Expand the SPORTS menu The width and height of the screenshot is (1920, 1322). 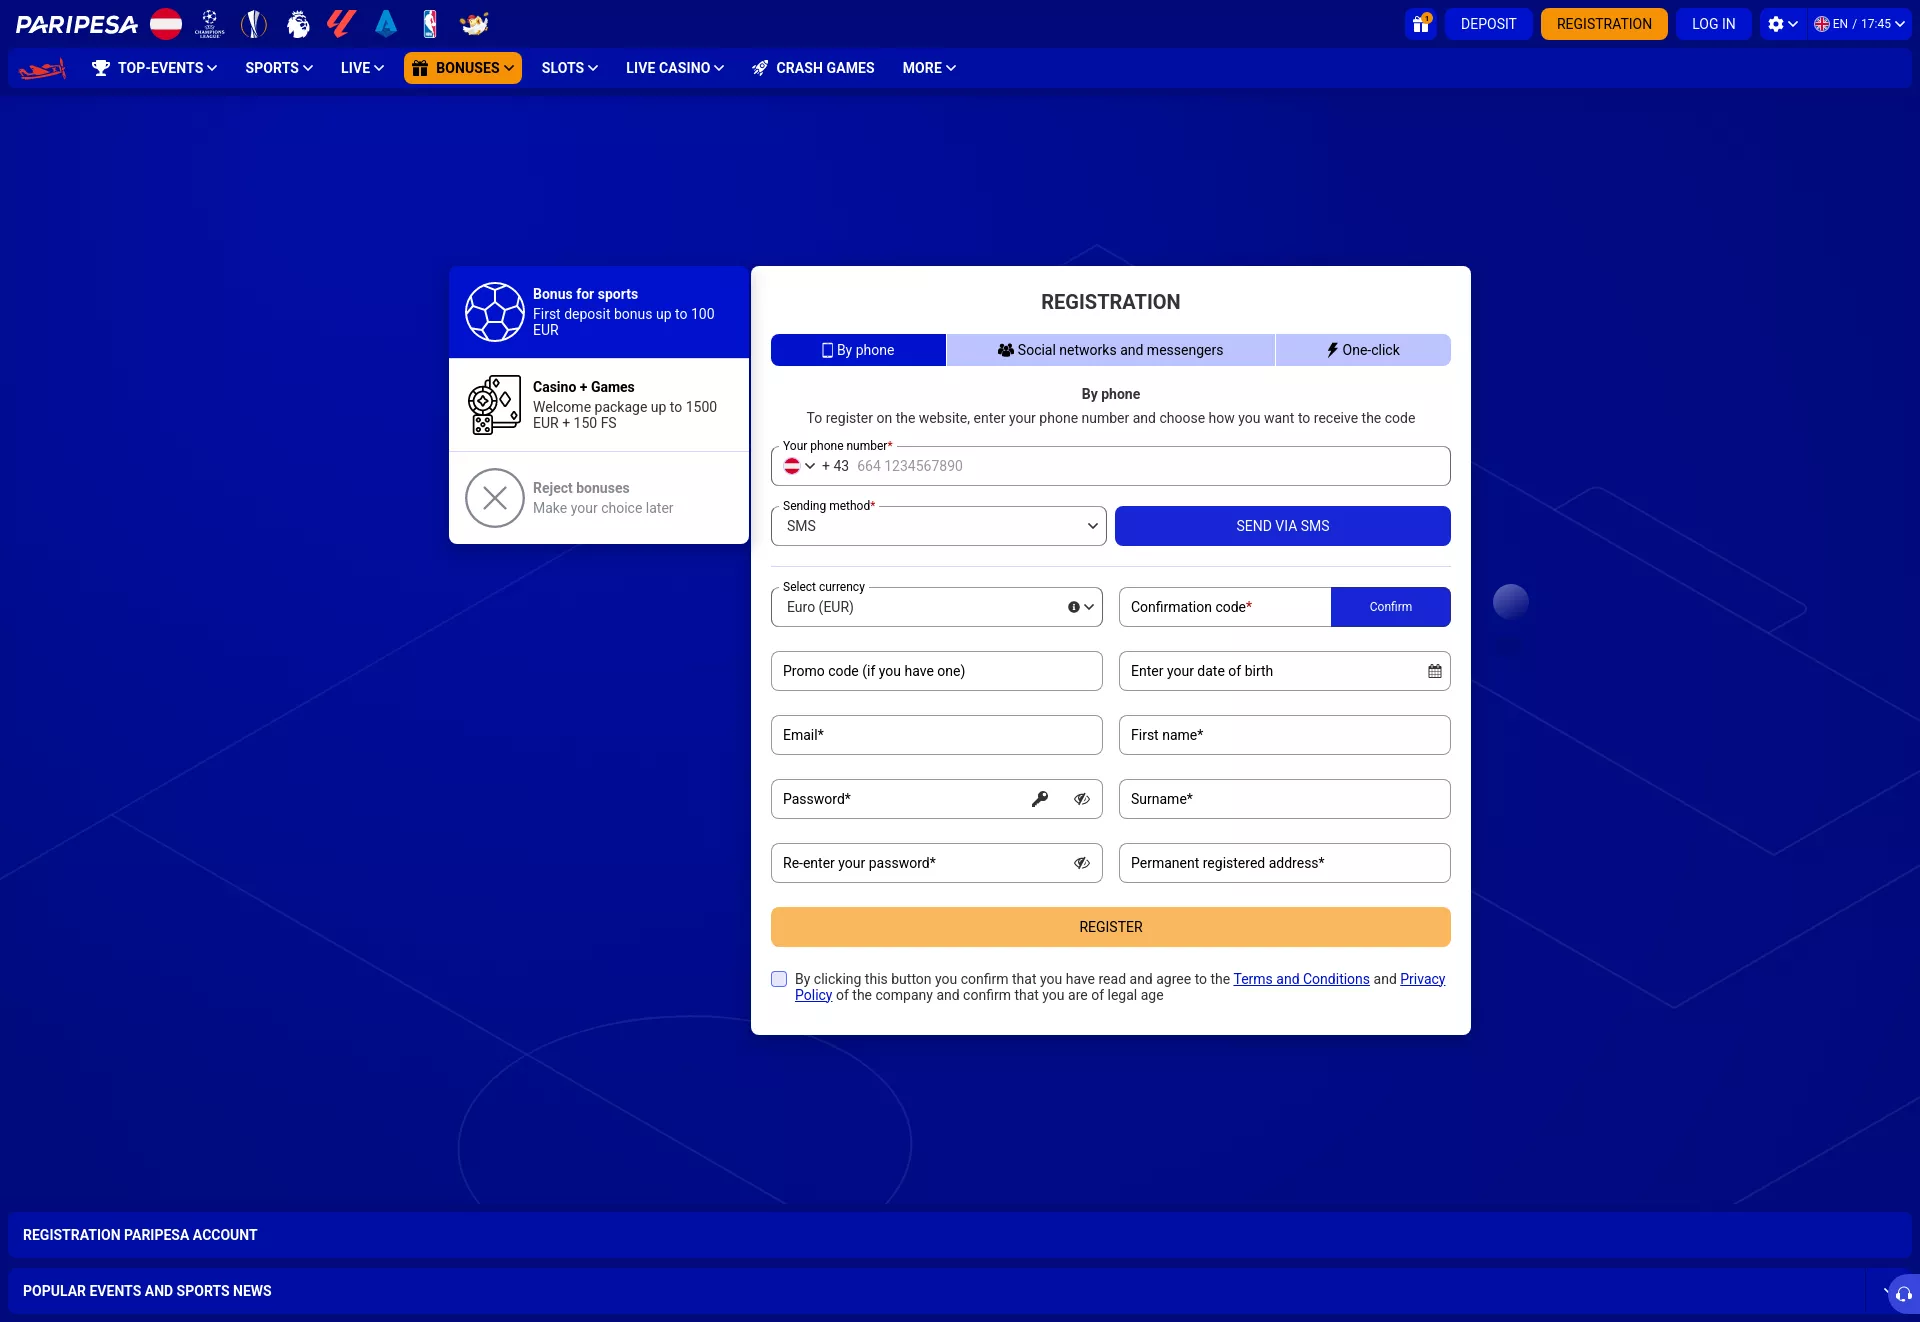(279, 68)
